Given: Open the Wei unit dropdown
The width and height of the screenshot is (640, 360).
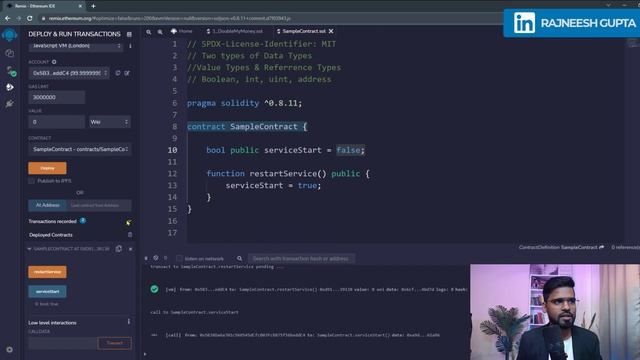Looking at the screenshot, I should (x=109, y=122).
